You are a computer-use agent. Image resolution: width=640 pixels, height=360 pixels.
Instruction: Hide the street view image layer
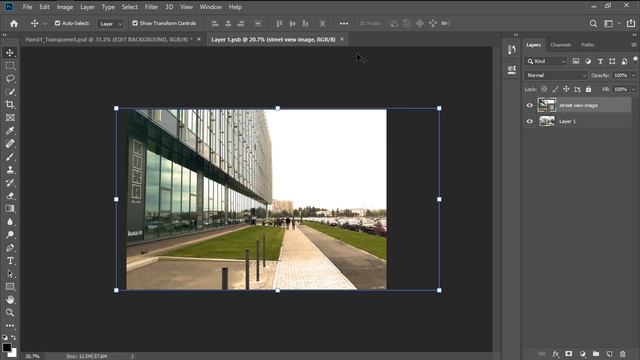(x=529, y=105)
